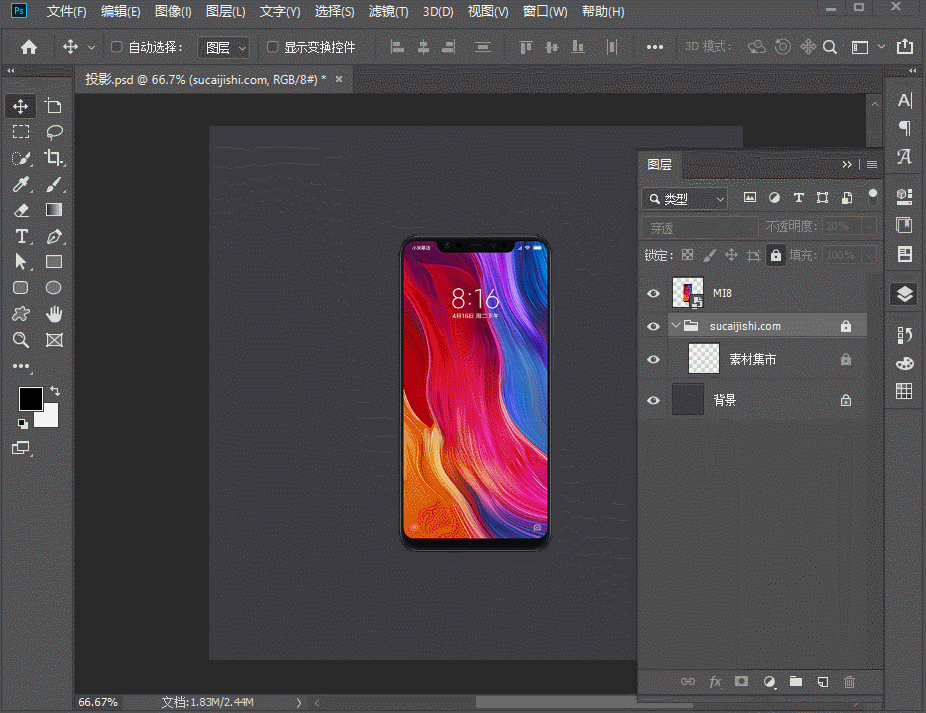Select the Eyedropper tool
Screen dimensions: 926x713
click(x=21, y=184)
